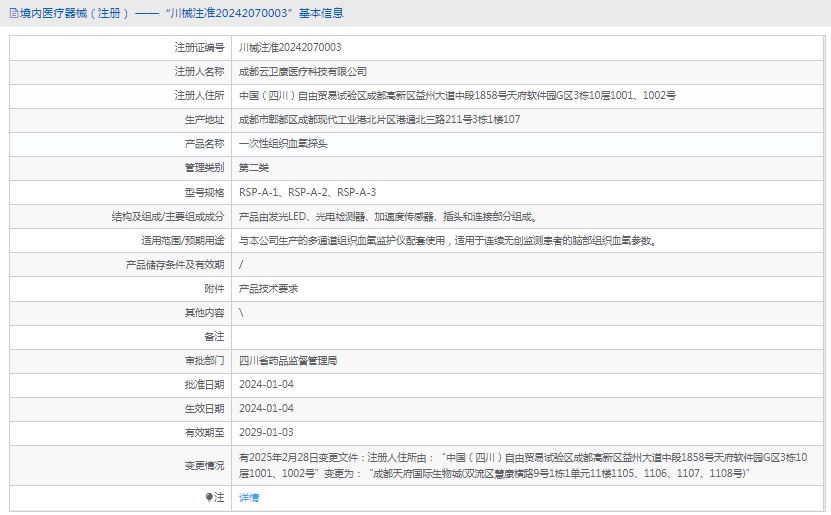
Task: Click the 管理类别 value 第二类
Action: (x=254, y=167)
